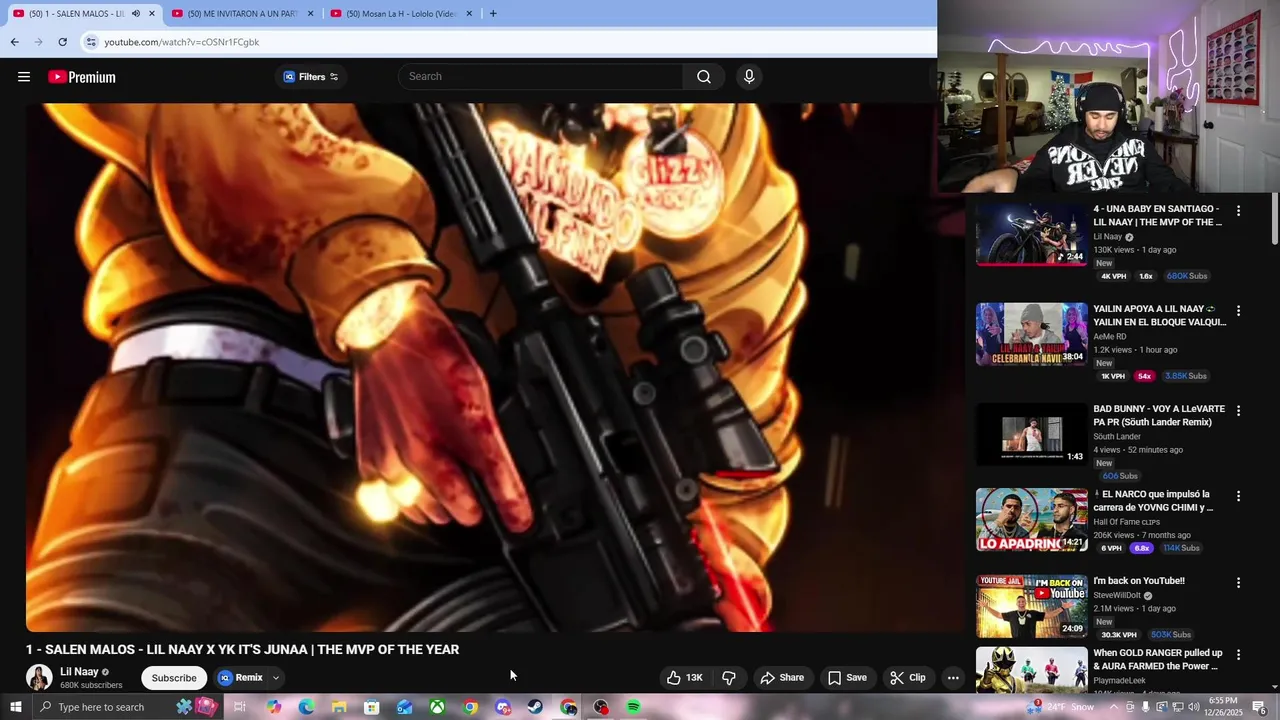Toggle the system volume speaker icon

[x=1194, y=707]
